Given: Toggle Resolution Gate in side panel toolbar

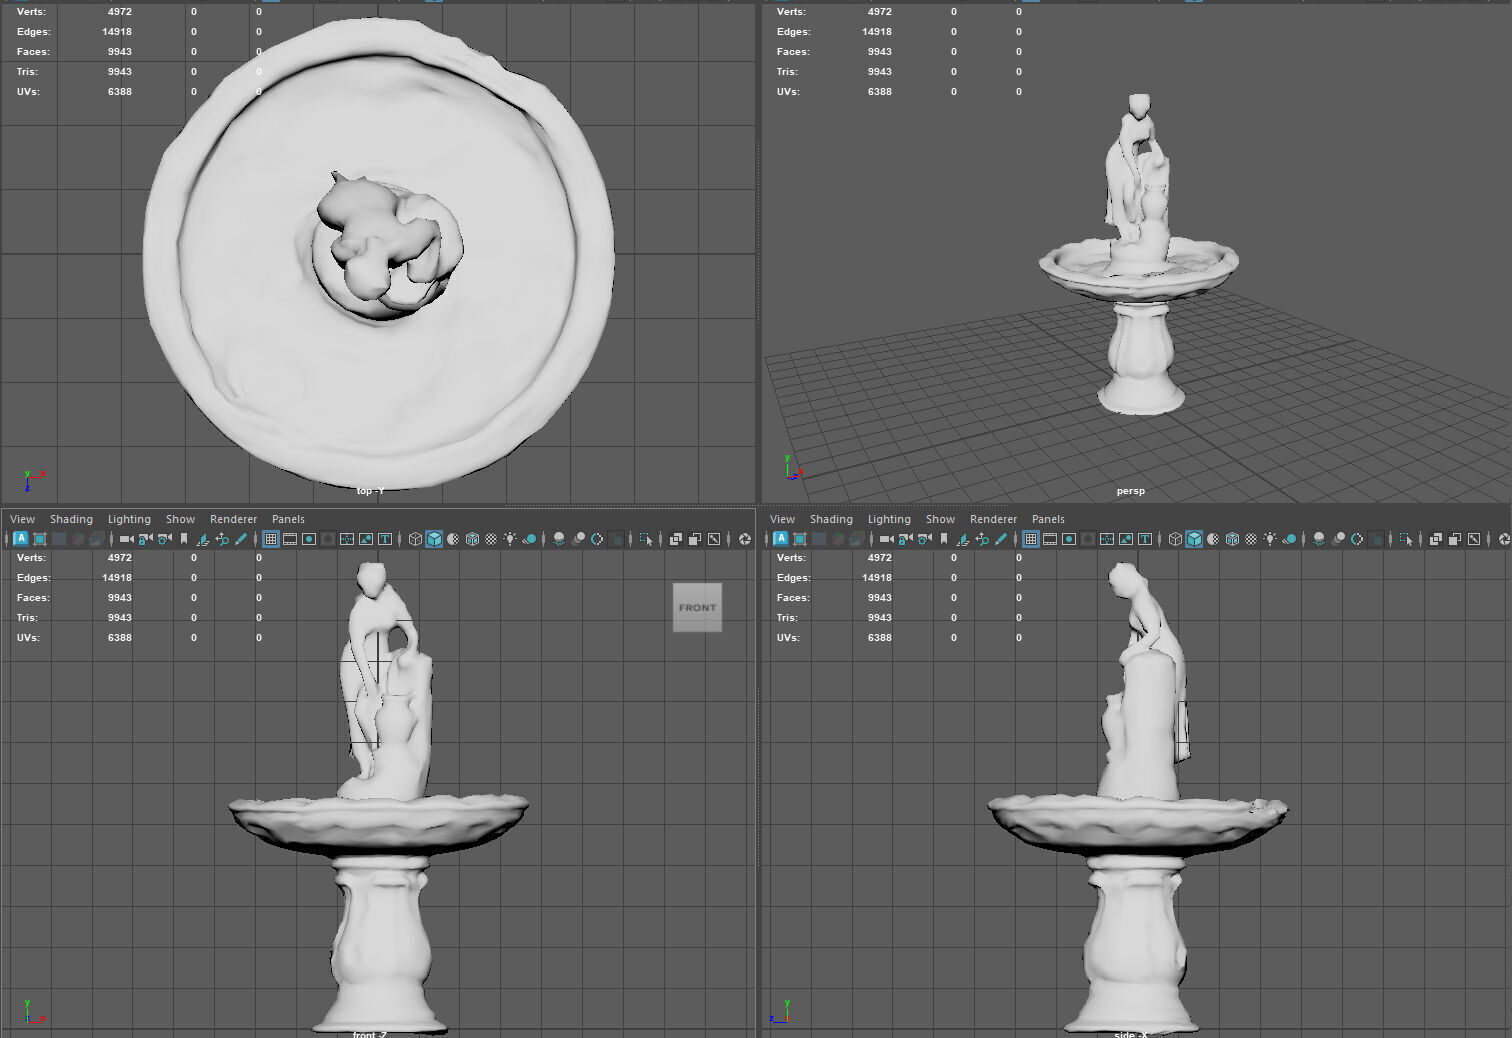Looking at the screenshot, I should [x=1069, y=539].
